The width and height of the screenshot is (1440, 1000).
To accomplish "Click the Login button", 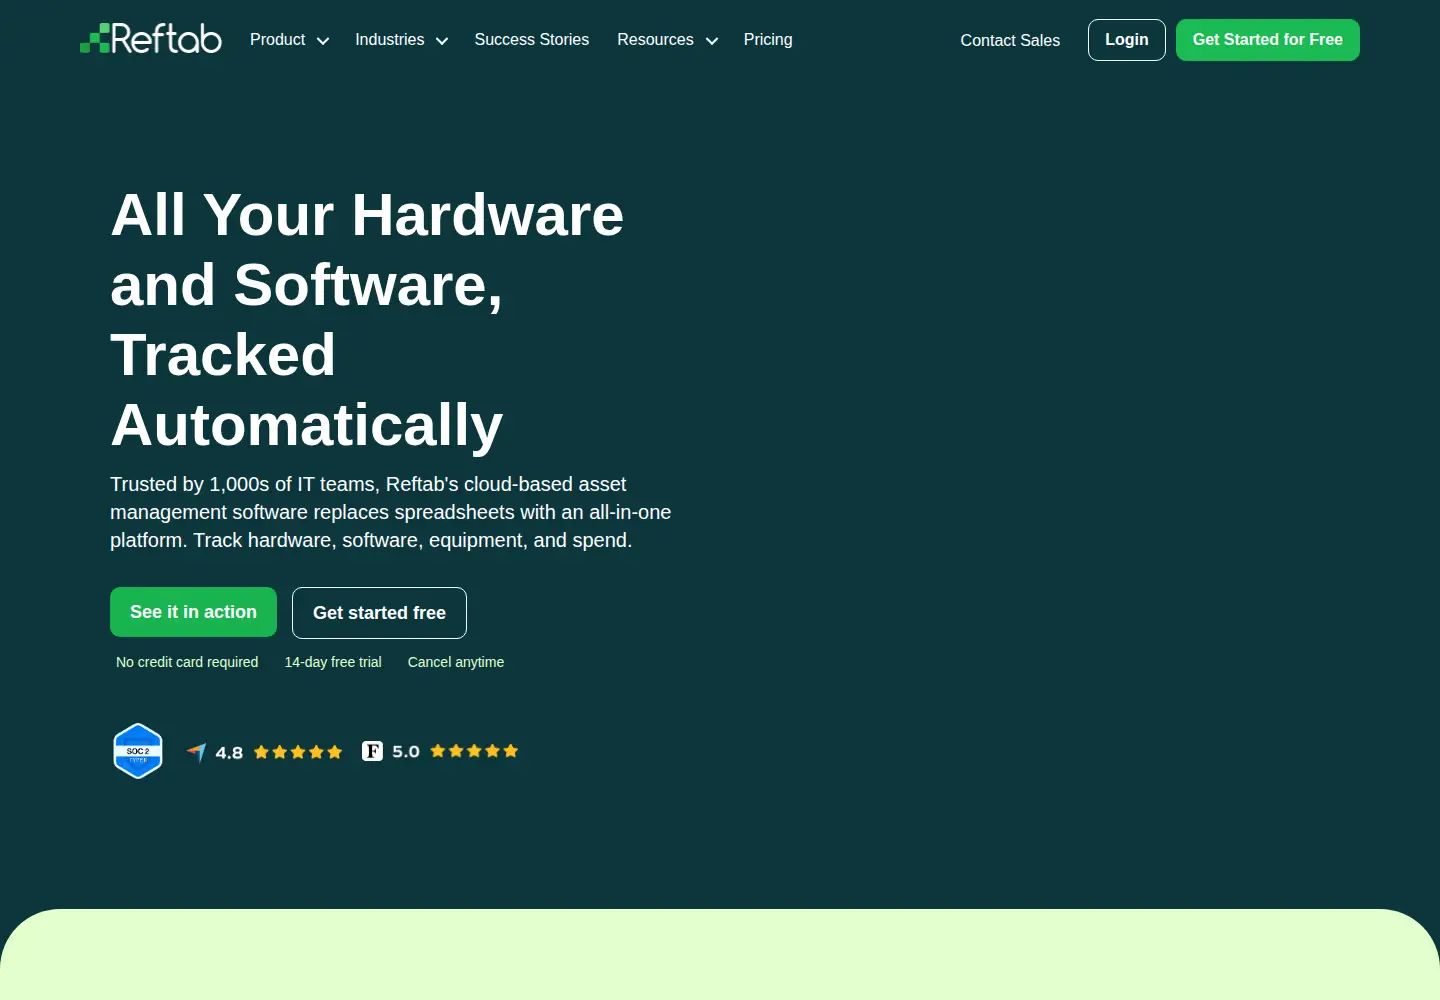I will click(x=1127, y=40).
